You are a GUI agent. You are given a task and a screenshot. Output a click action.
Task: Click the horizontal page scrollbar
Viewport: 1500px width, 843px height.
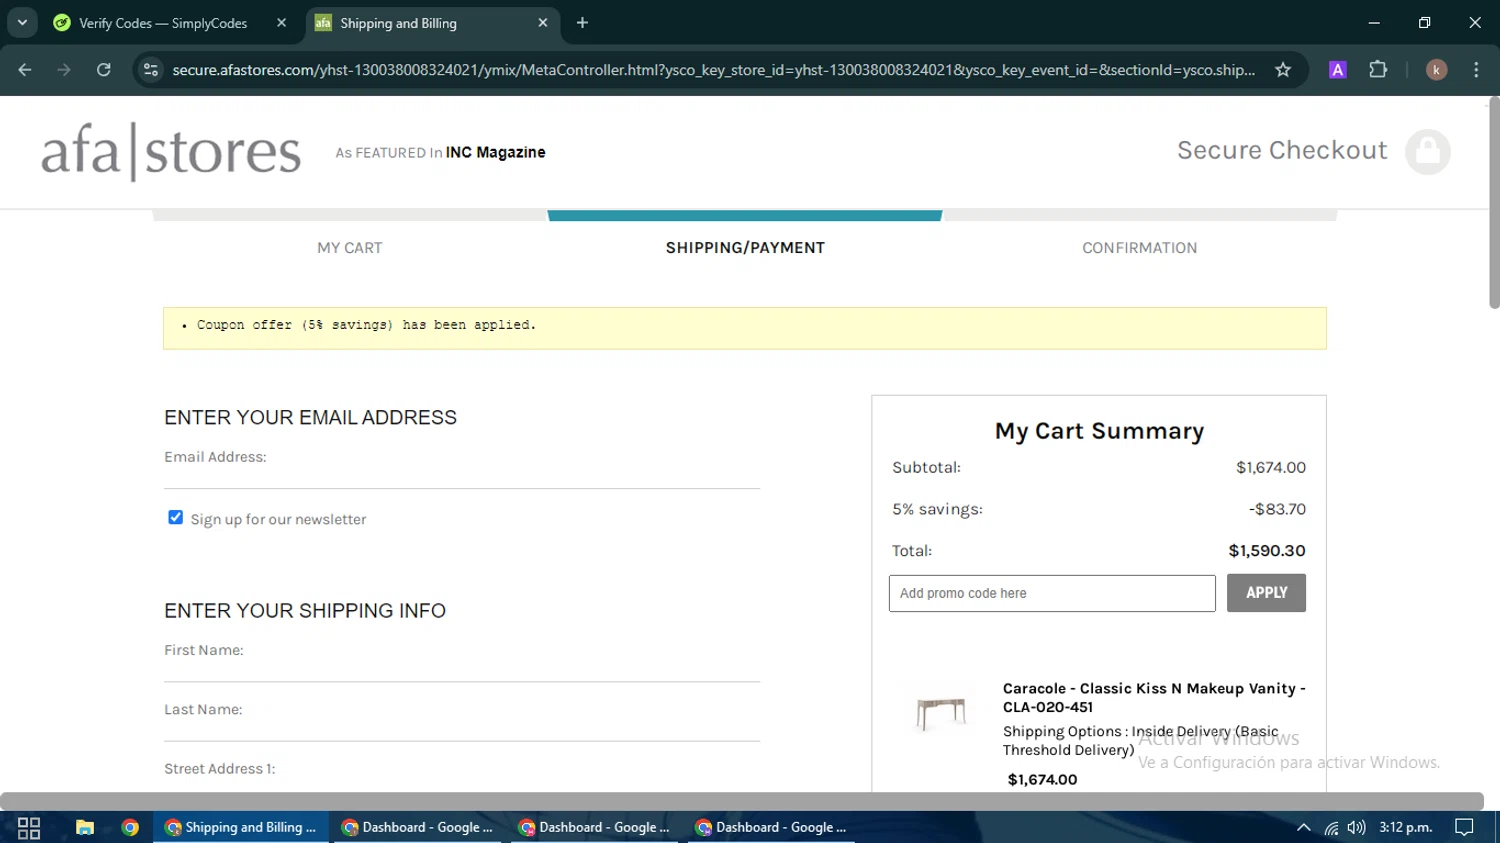click(742, 801)
